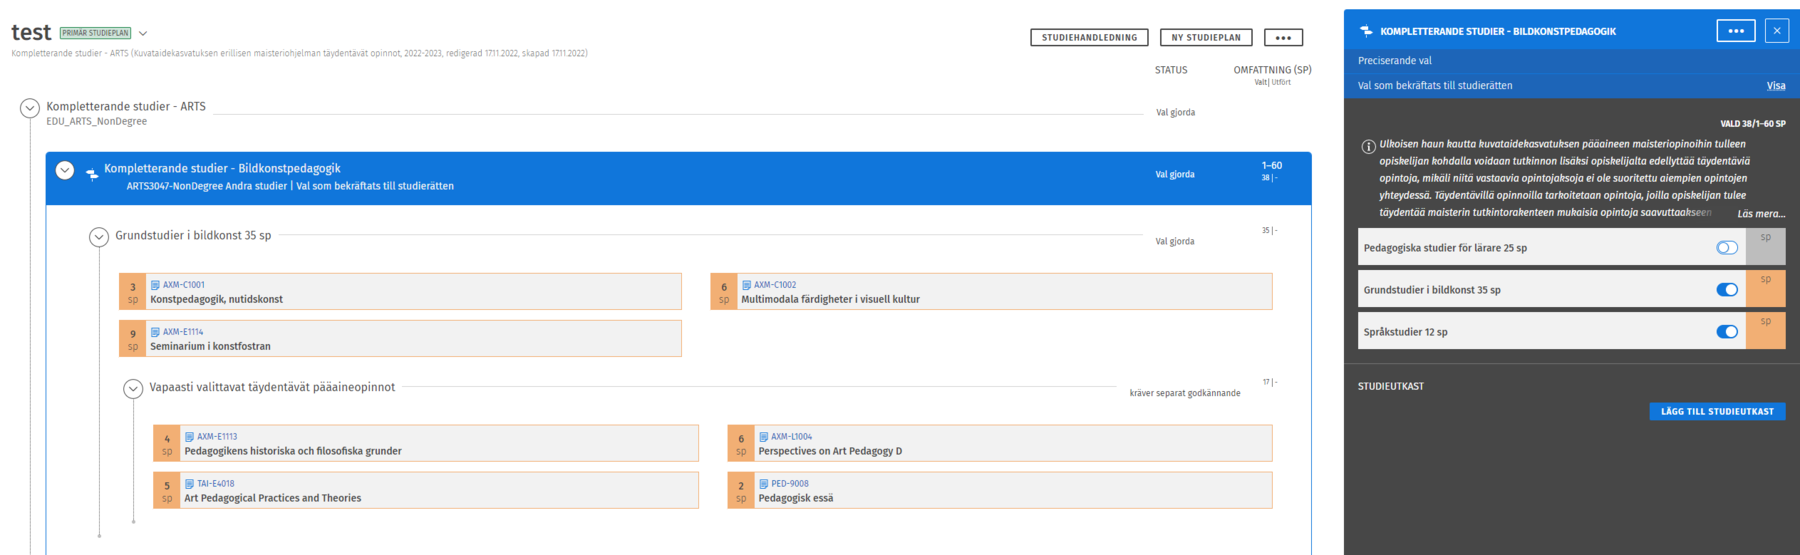Click the info icon in side panel

[x=1368, y=147]
